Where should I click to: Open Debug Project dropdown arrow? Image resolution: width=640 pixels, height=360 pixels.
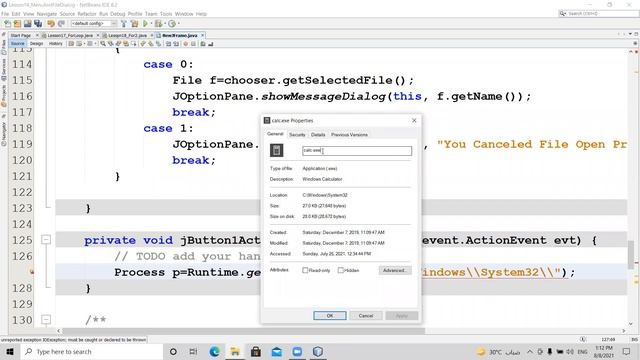click(164, 24)
